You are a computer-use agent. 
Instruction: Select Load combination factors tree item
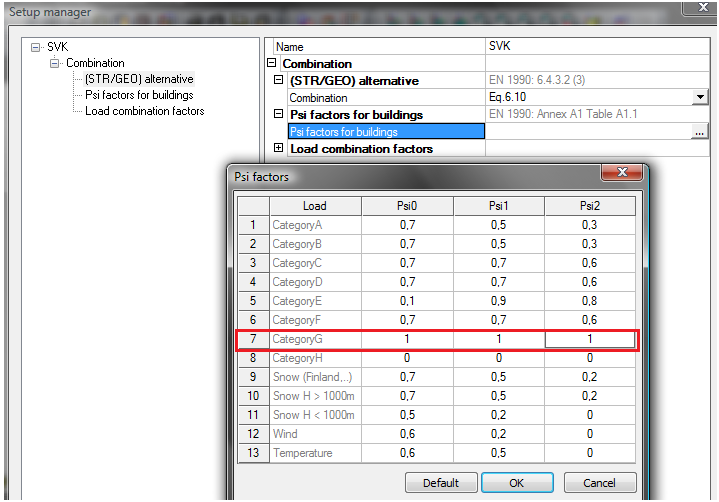(x=144, y=111)
